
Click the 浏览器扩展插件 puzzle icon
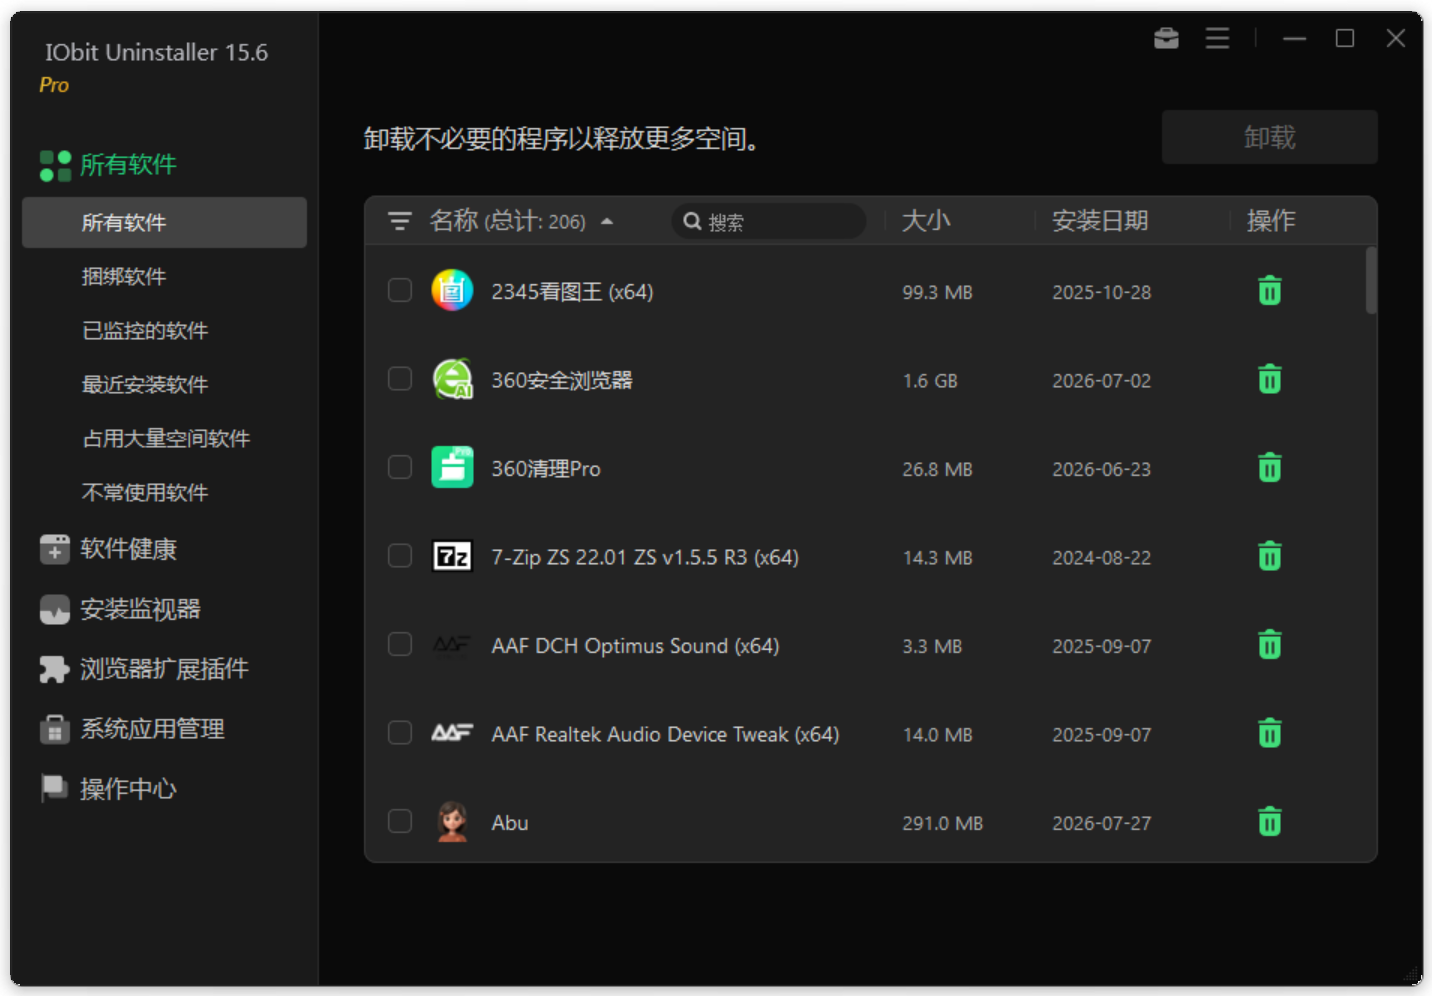[55, 669]
